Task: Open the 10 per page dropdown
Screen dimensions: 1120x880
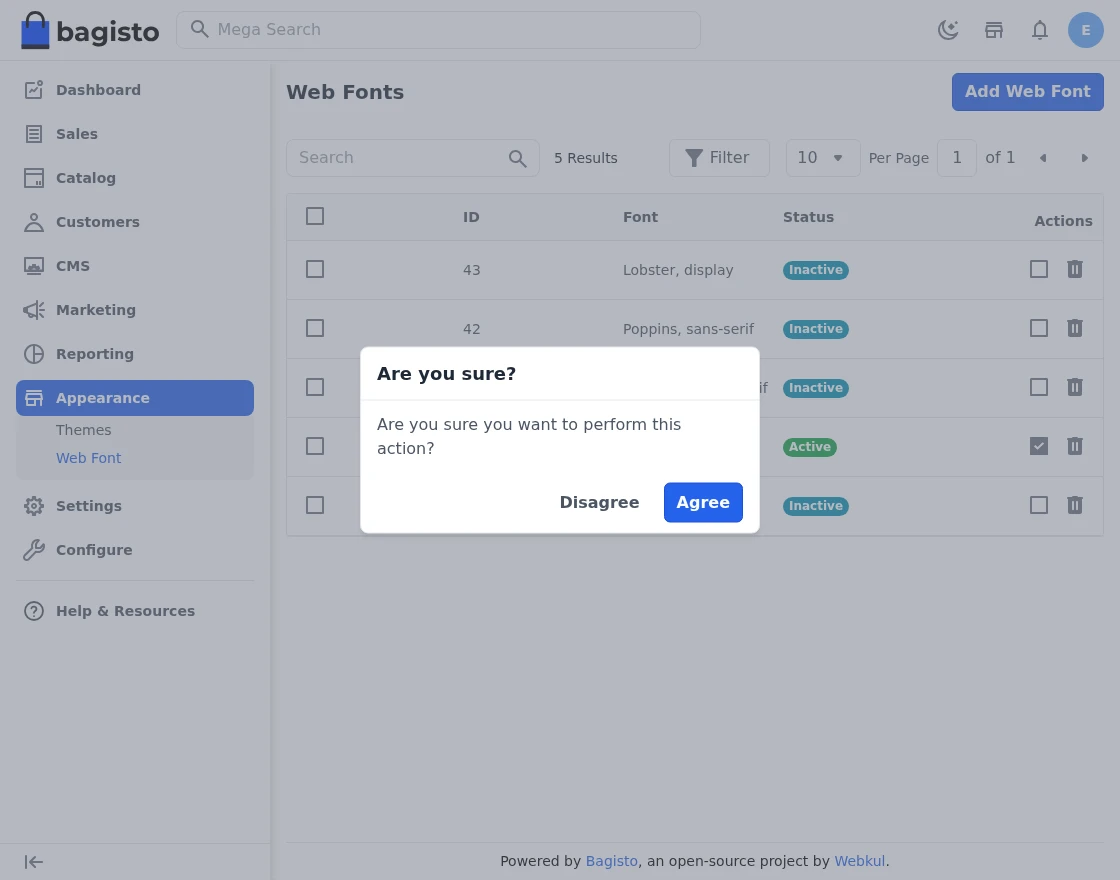Action: pos(823,158)
